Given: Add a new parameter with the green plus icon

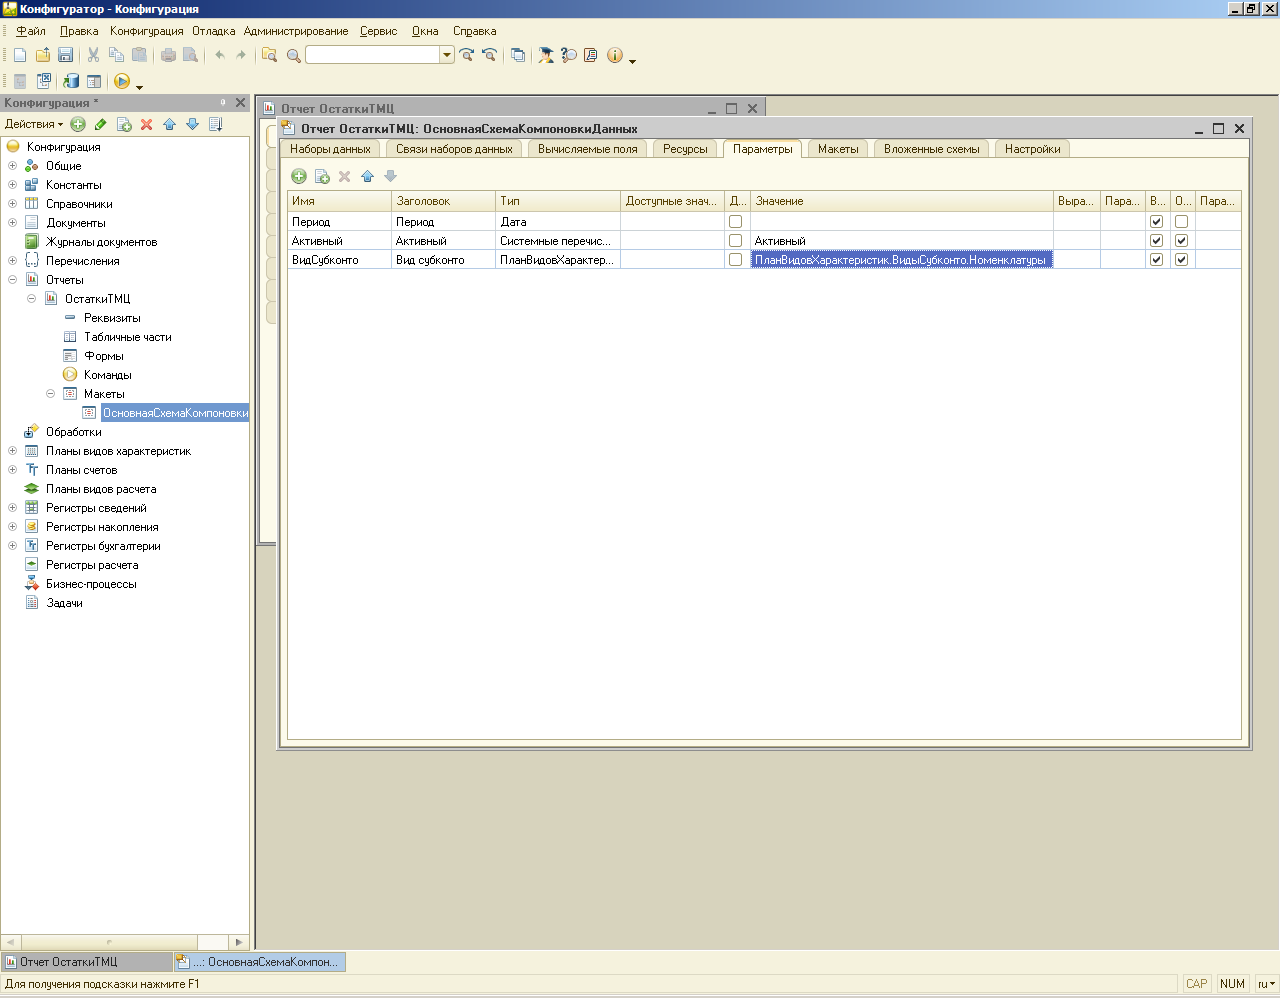Looking at the screenshot, I should pos(299,177).
